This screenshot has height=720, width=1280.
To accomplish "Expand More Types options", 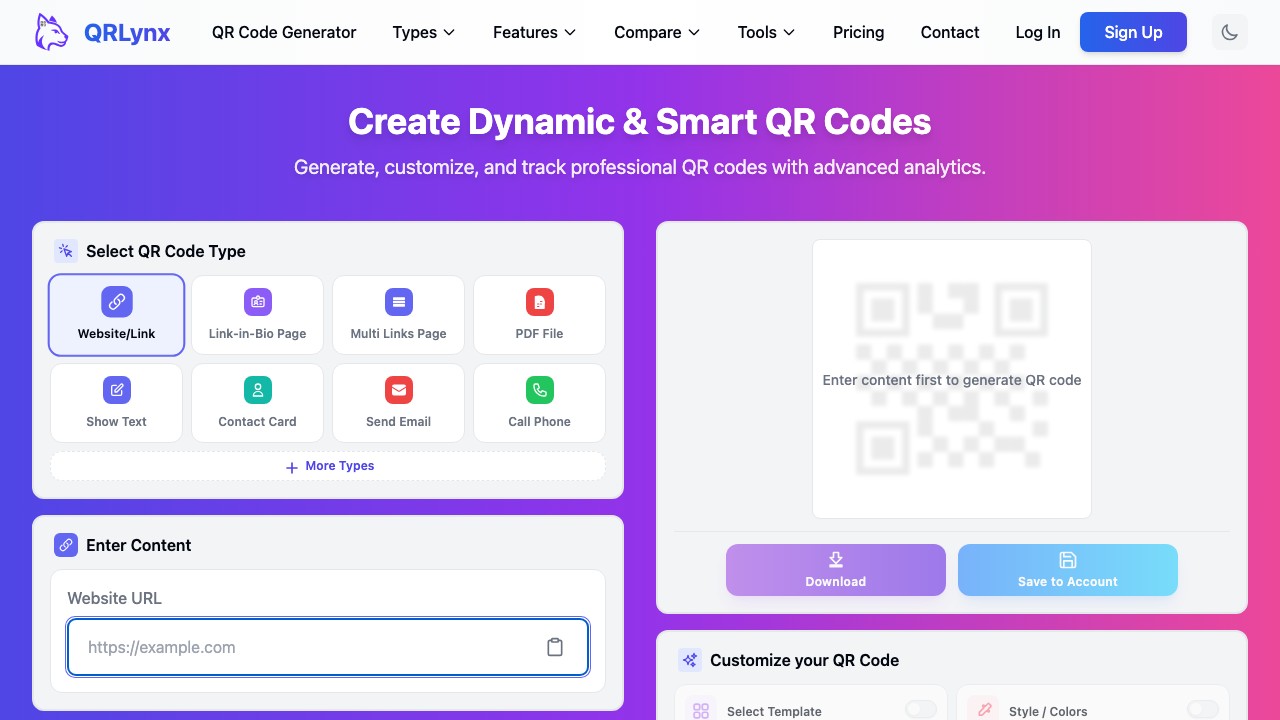I will (328, 466).
